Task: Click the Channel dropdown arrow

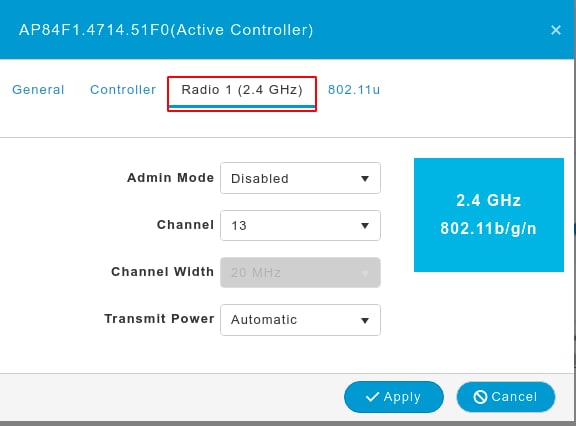Action: (365, 226)
